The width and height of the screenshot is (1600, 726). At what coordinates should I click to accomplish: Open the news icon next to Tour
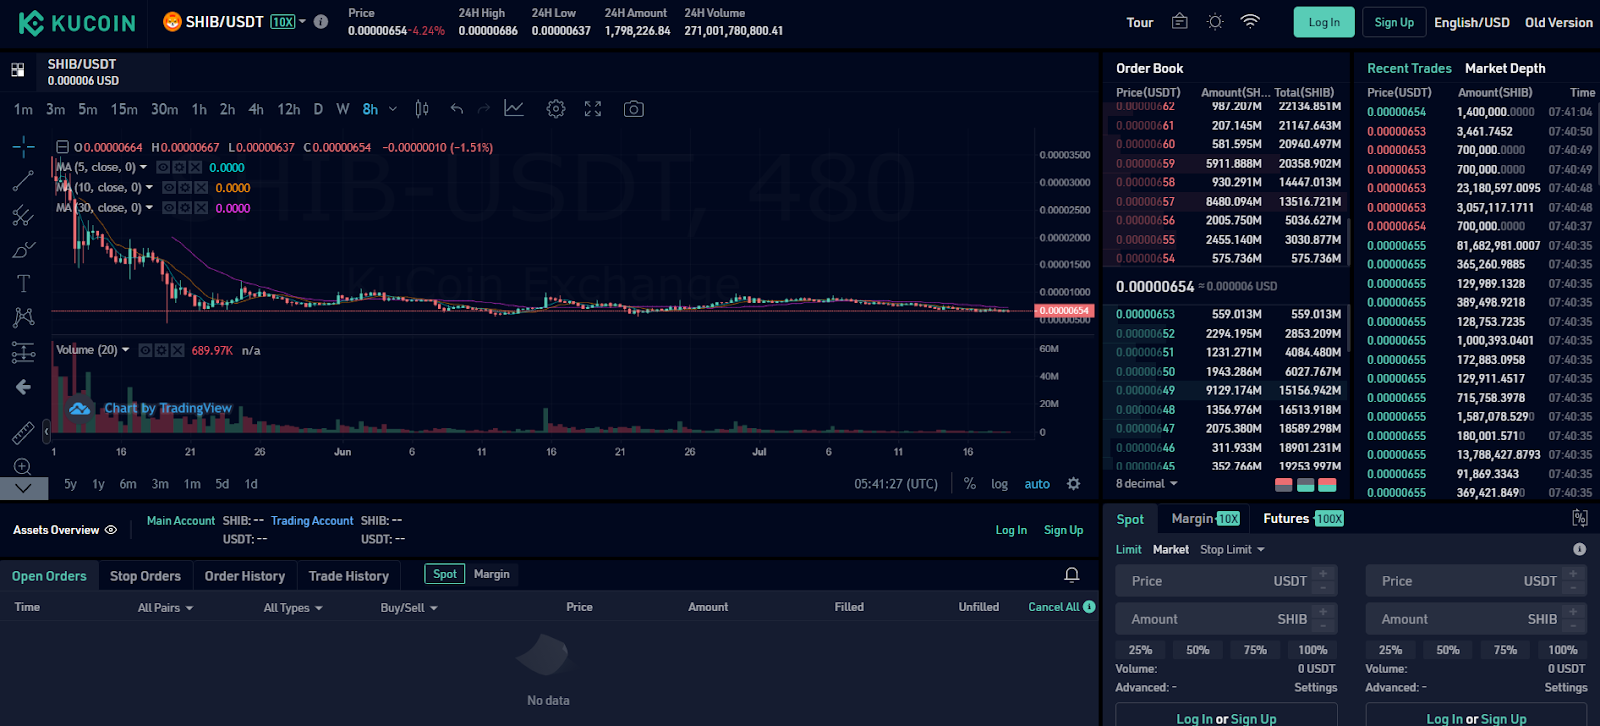(x=1180, y=21)
